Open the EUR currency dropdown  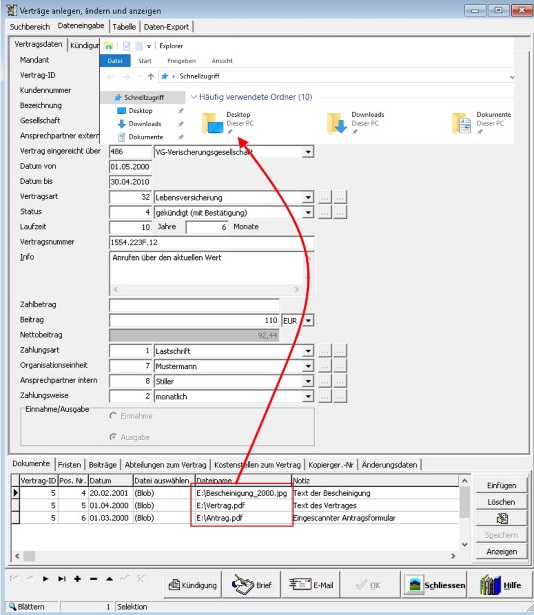[x=309, y=321]
